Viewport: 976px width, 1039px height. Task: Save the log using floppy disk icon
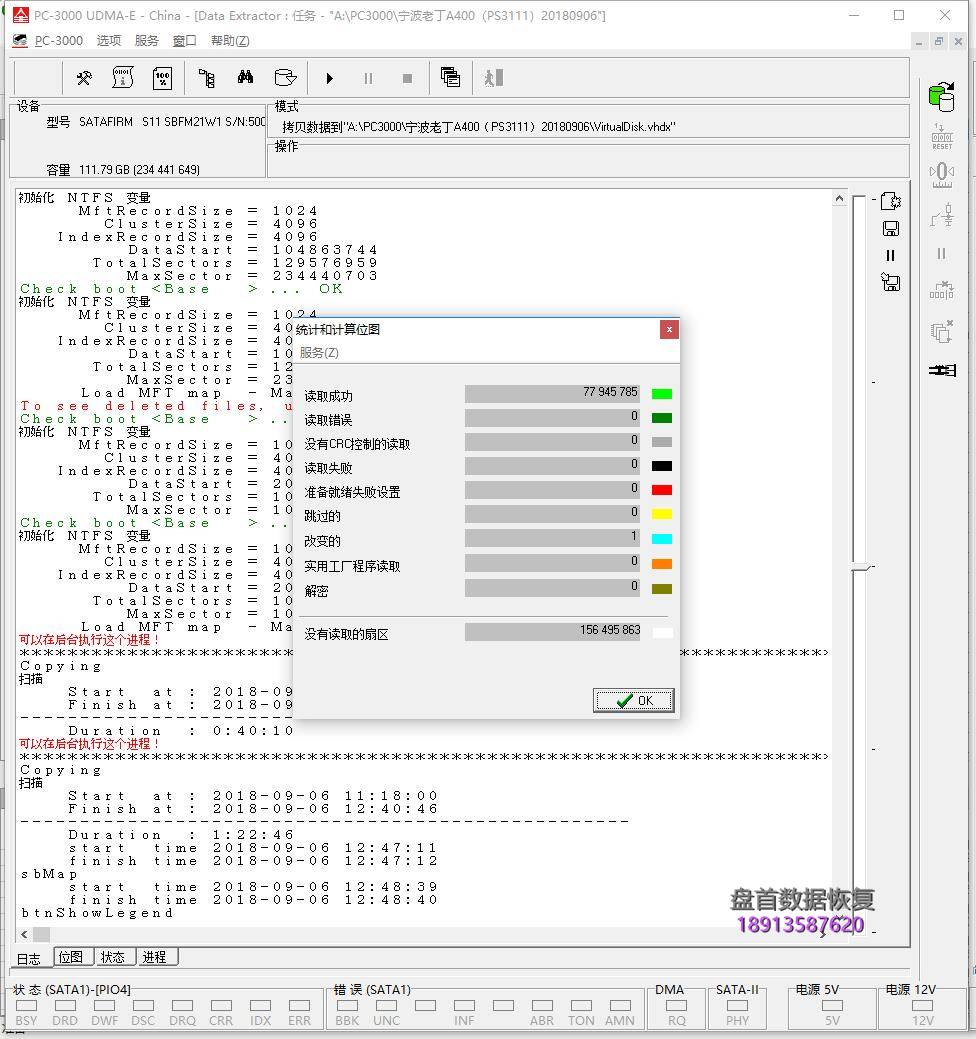[891, 228]
